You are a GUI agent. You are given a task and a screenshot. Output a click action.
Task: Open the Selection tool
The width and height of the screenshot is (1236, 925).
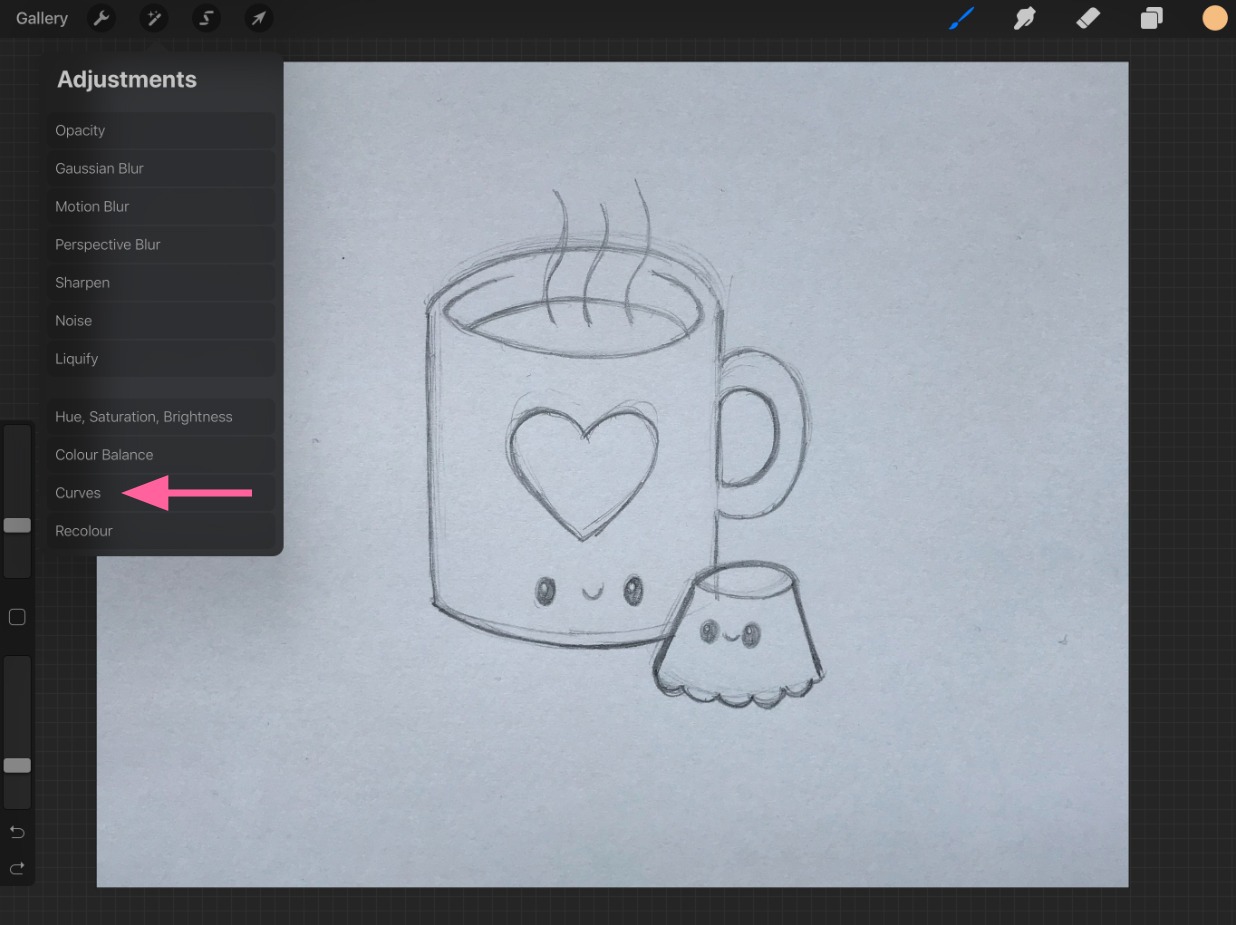206,18
